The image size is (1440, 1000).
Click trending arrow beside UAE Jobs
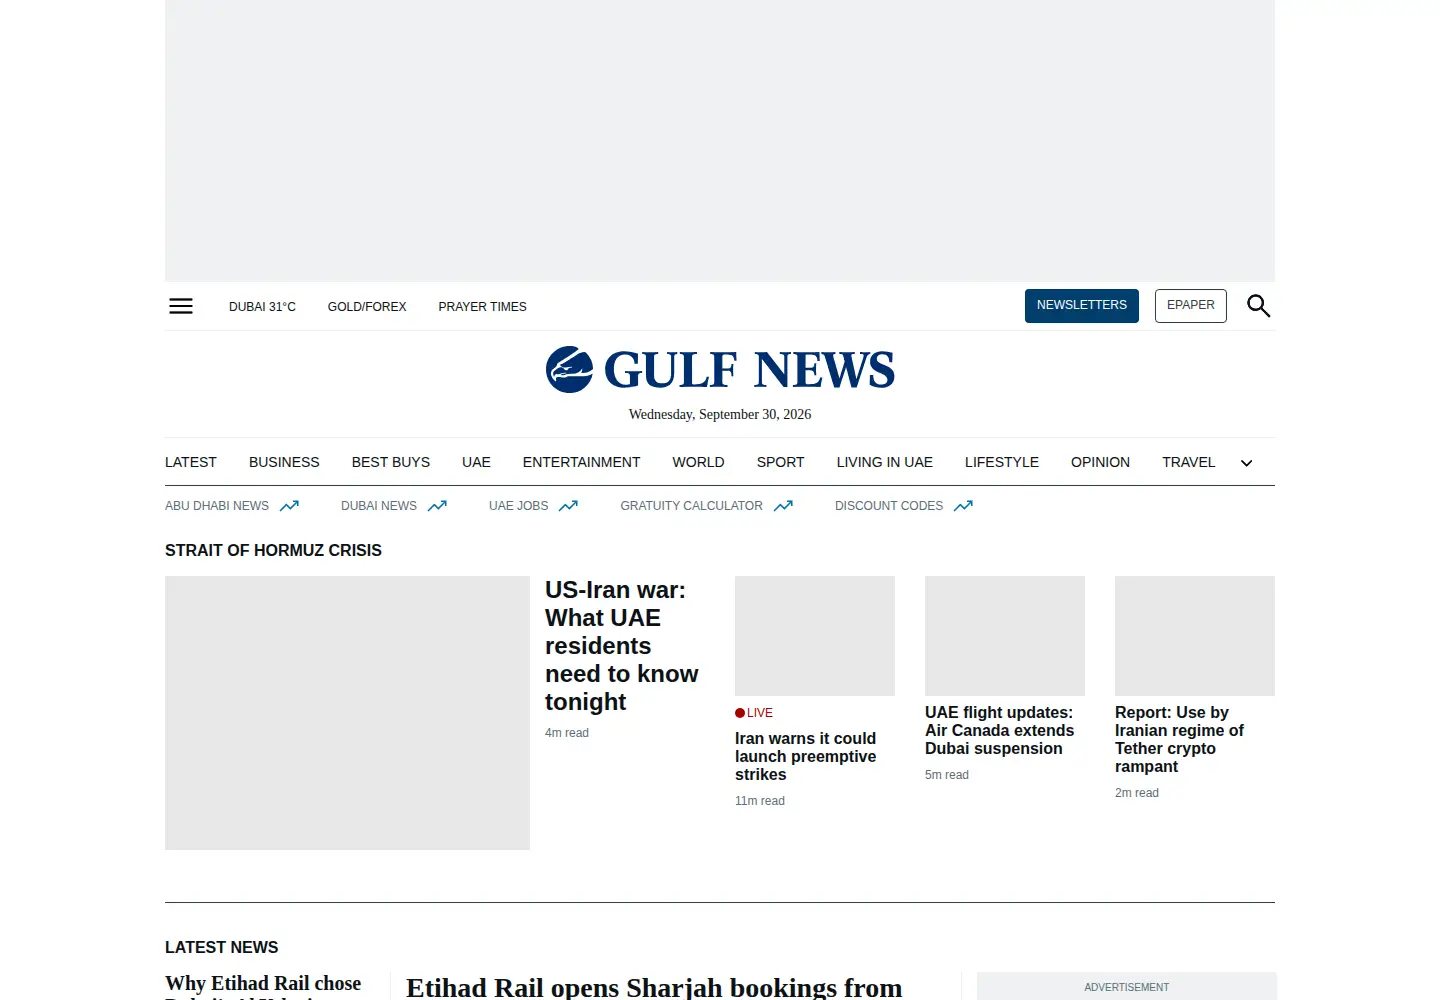point(568,506)
